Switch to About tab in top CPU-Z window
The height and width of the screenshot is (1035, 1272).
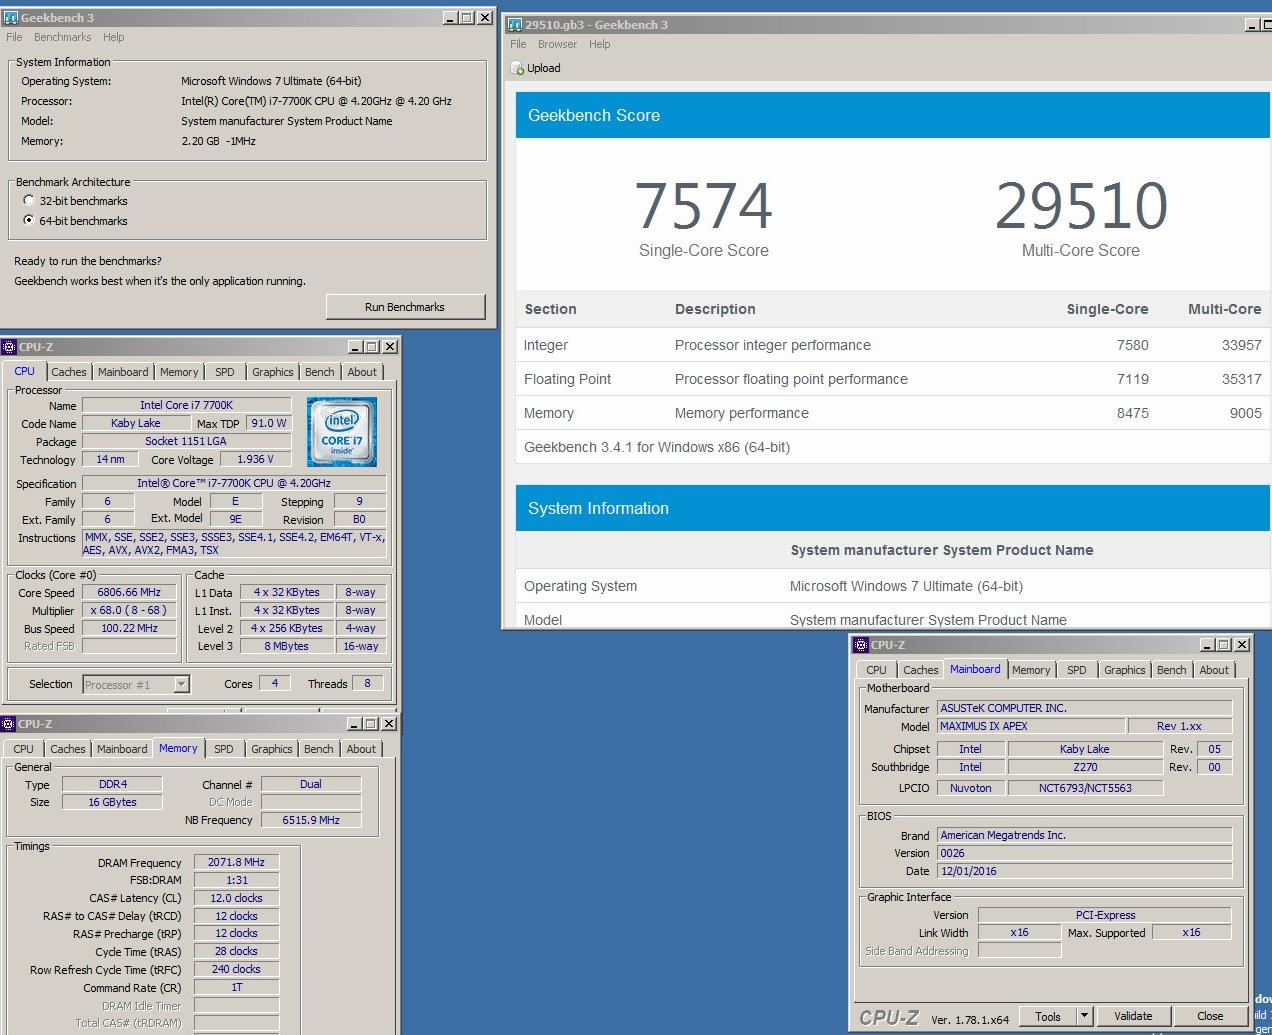click(x=362, y=372)
